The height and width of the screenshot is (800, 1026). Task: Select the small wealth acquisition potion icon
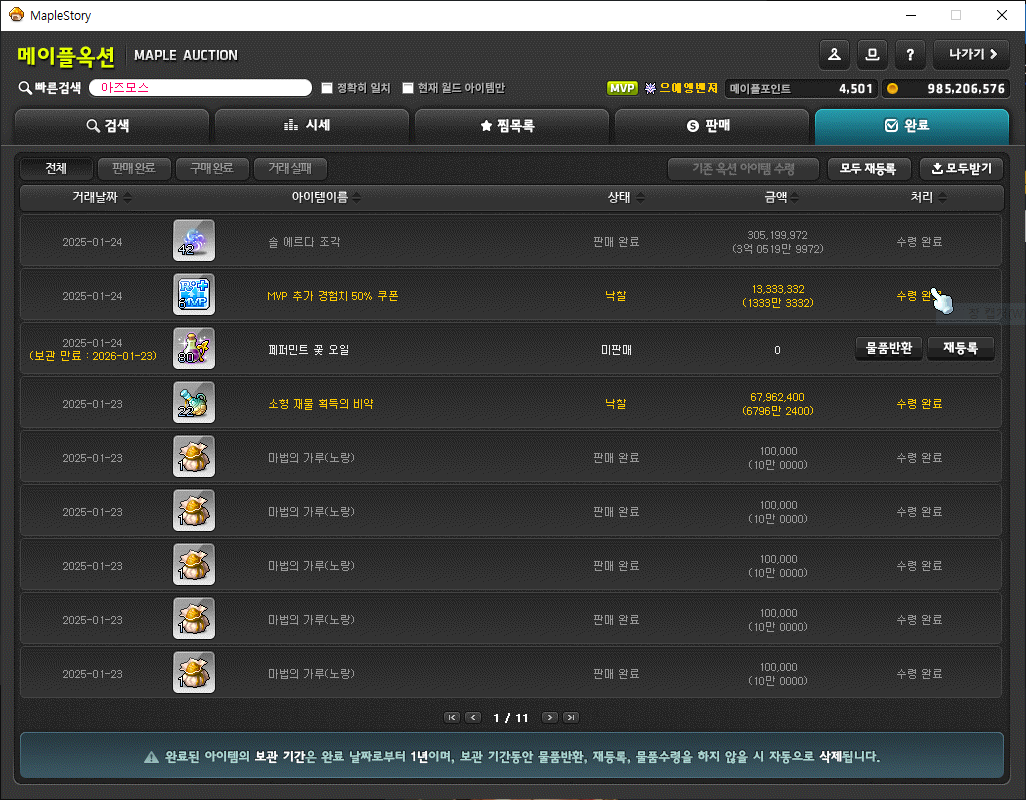tap(194, 402)
